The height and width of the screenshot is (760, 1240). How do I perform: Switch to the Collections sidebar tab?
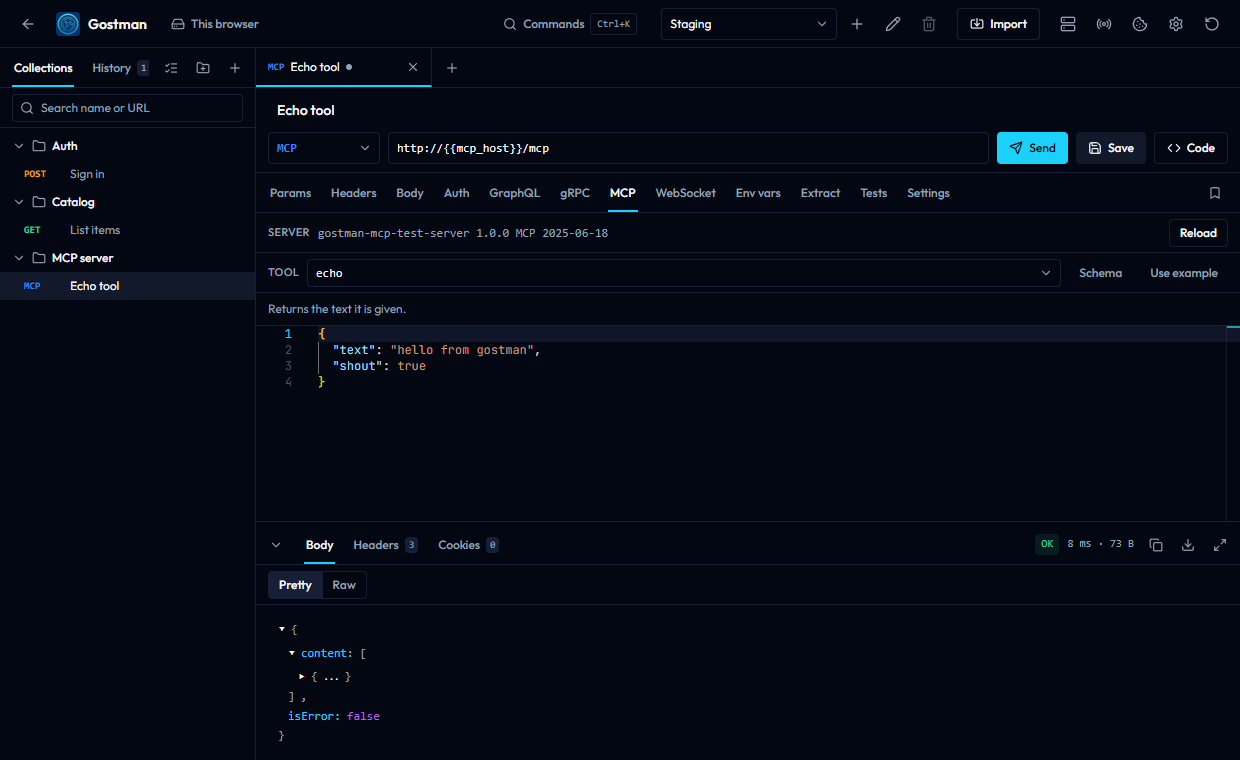tap(43, 68)
